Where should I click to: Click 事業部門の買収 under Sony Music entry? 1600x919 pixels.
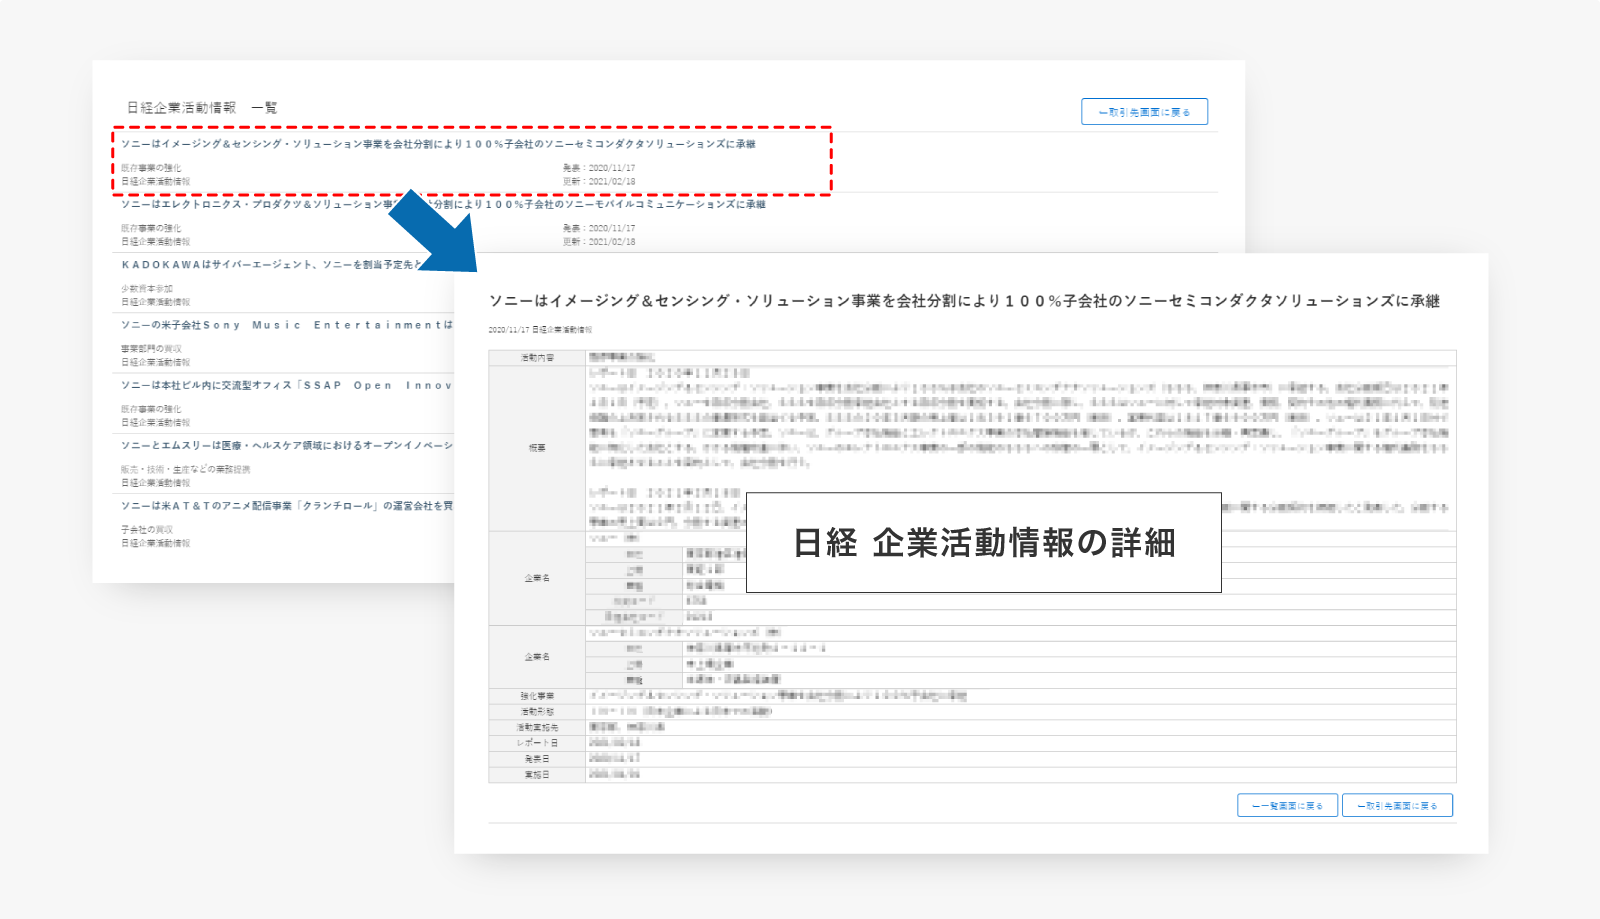pyautogui.click(x=151, y=349)
